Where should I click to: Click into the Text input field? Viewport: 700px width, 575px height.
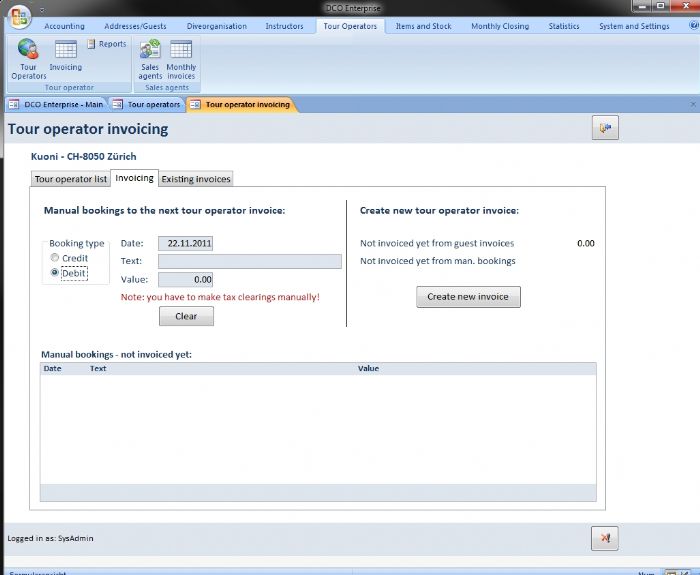(249, 261)
